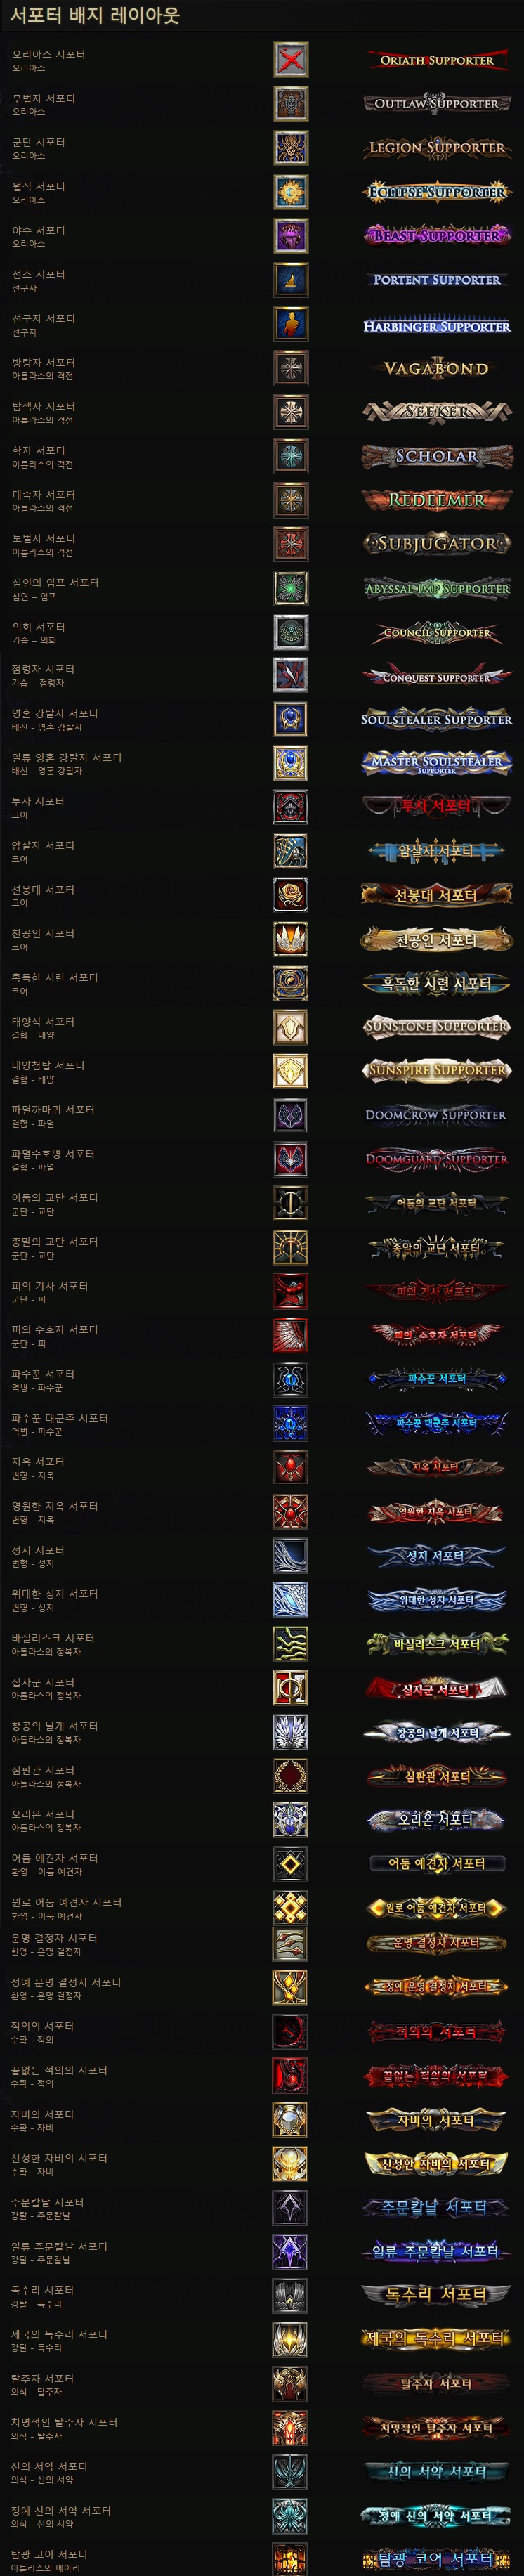Select the 투사 서포터 text label

click(x=38, y=802)
